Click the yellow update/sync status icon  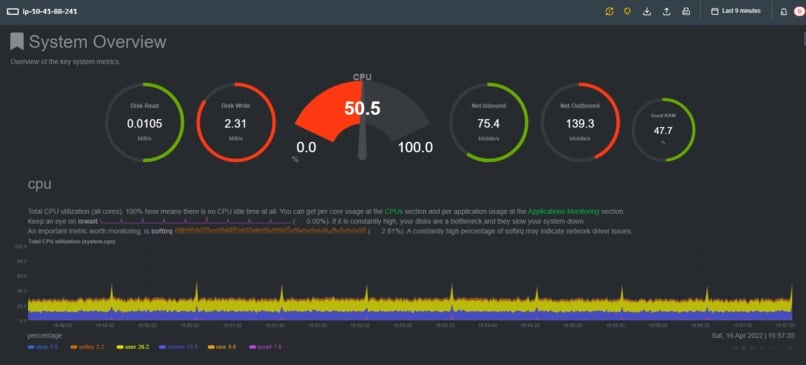tap(609, 11)
